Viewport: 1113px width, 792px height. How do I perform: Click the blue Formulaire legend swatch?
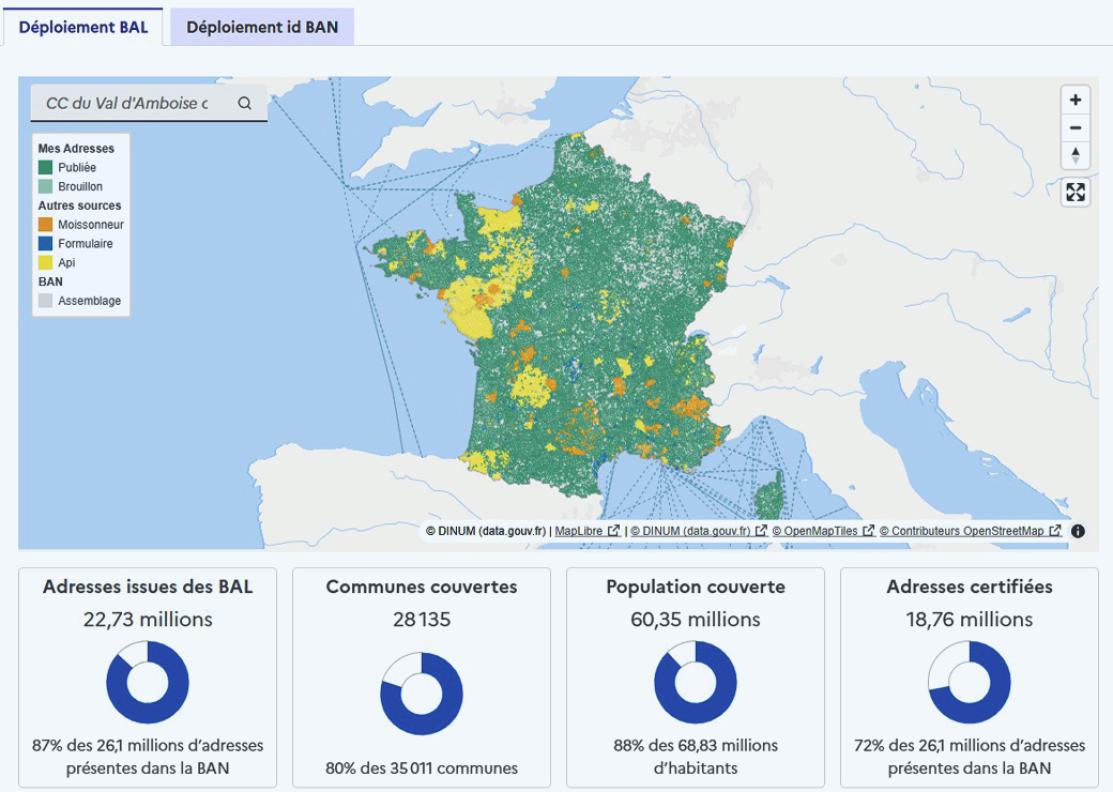pos(45,243)
